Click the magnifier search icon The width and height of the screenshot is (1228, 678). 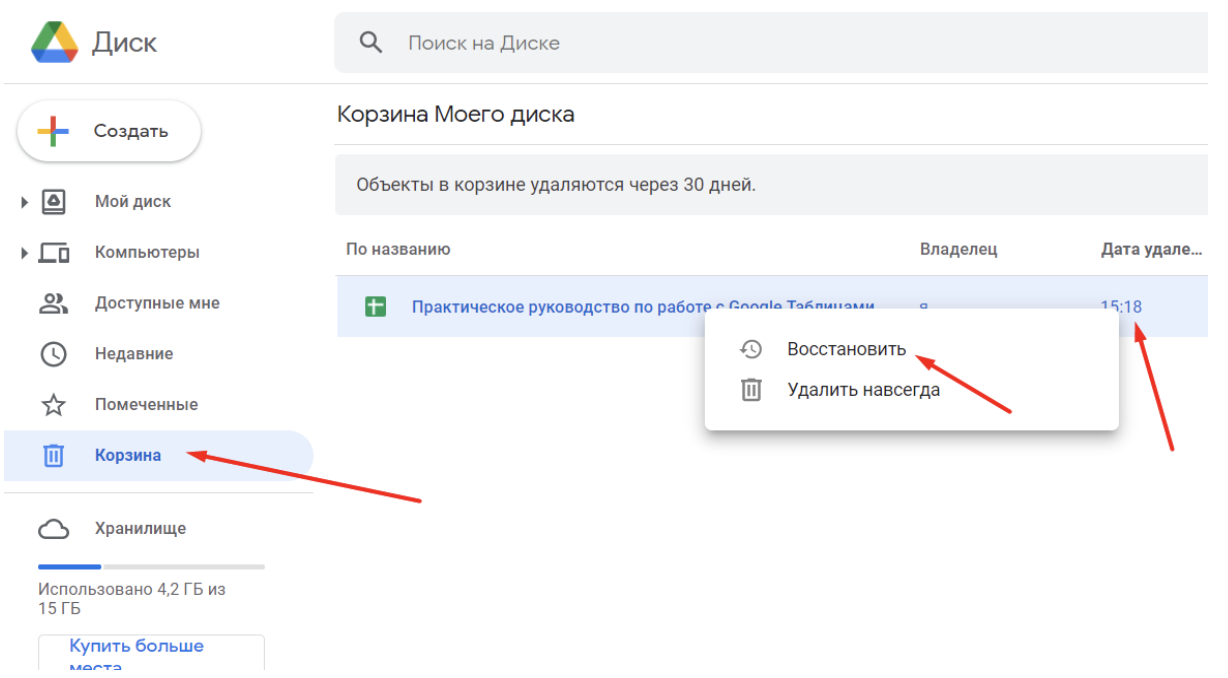[x=371, y=43]
